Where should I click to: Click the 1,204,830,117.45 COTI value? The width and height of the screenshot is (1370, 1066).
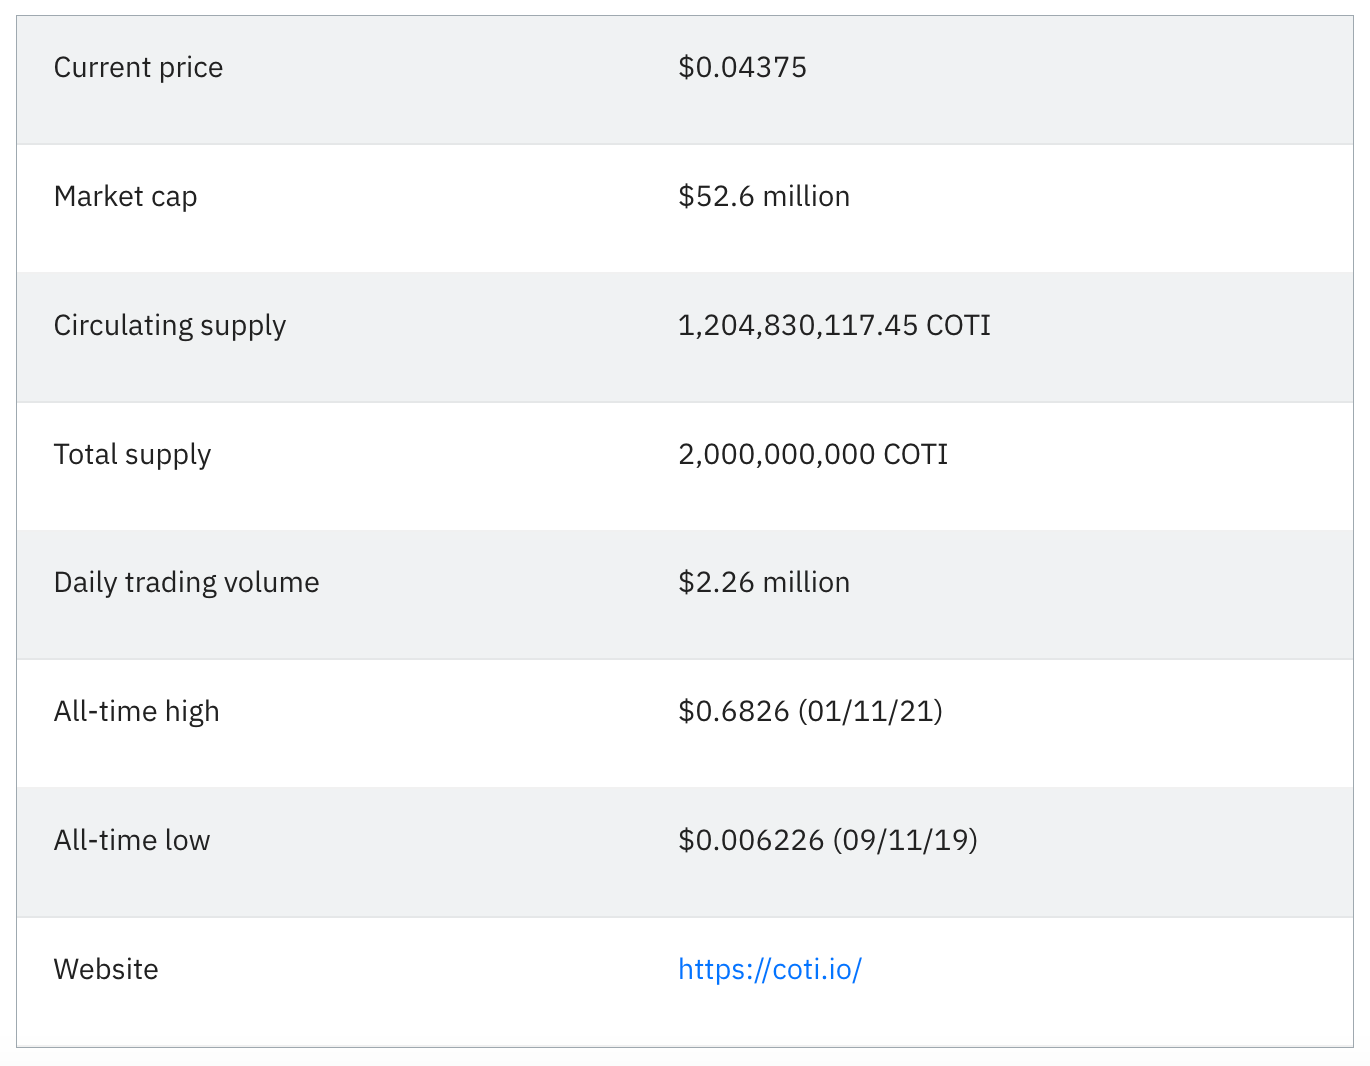pos(834,325)
